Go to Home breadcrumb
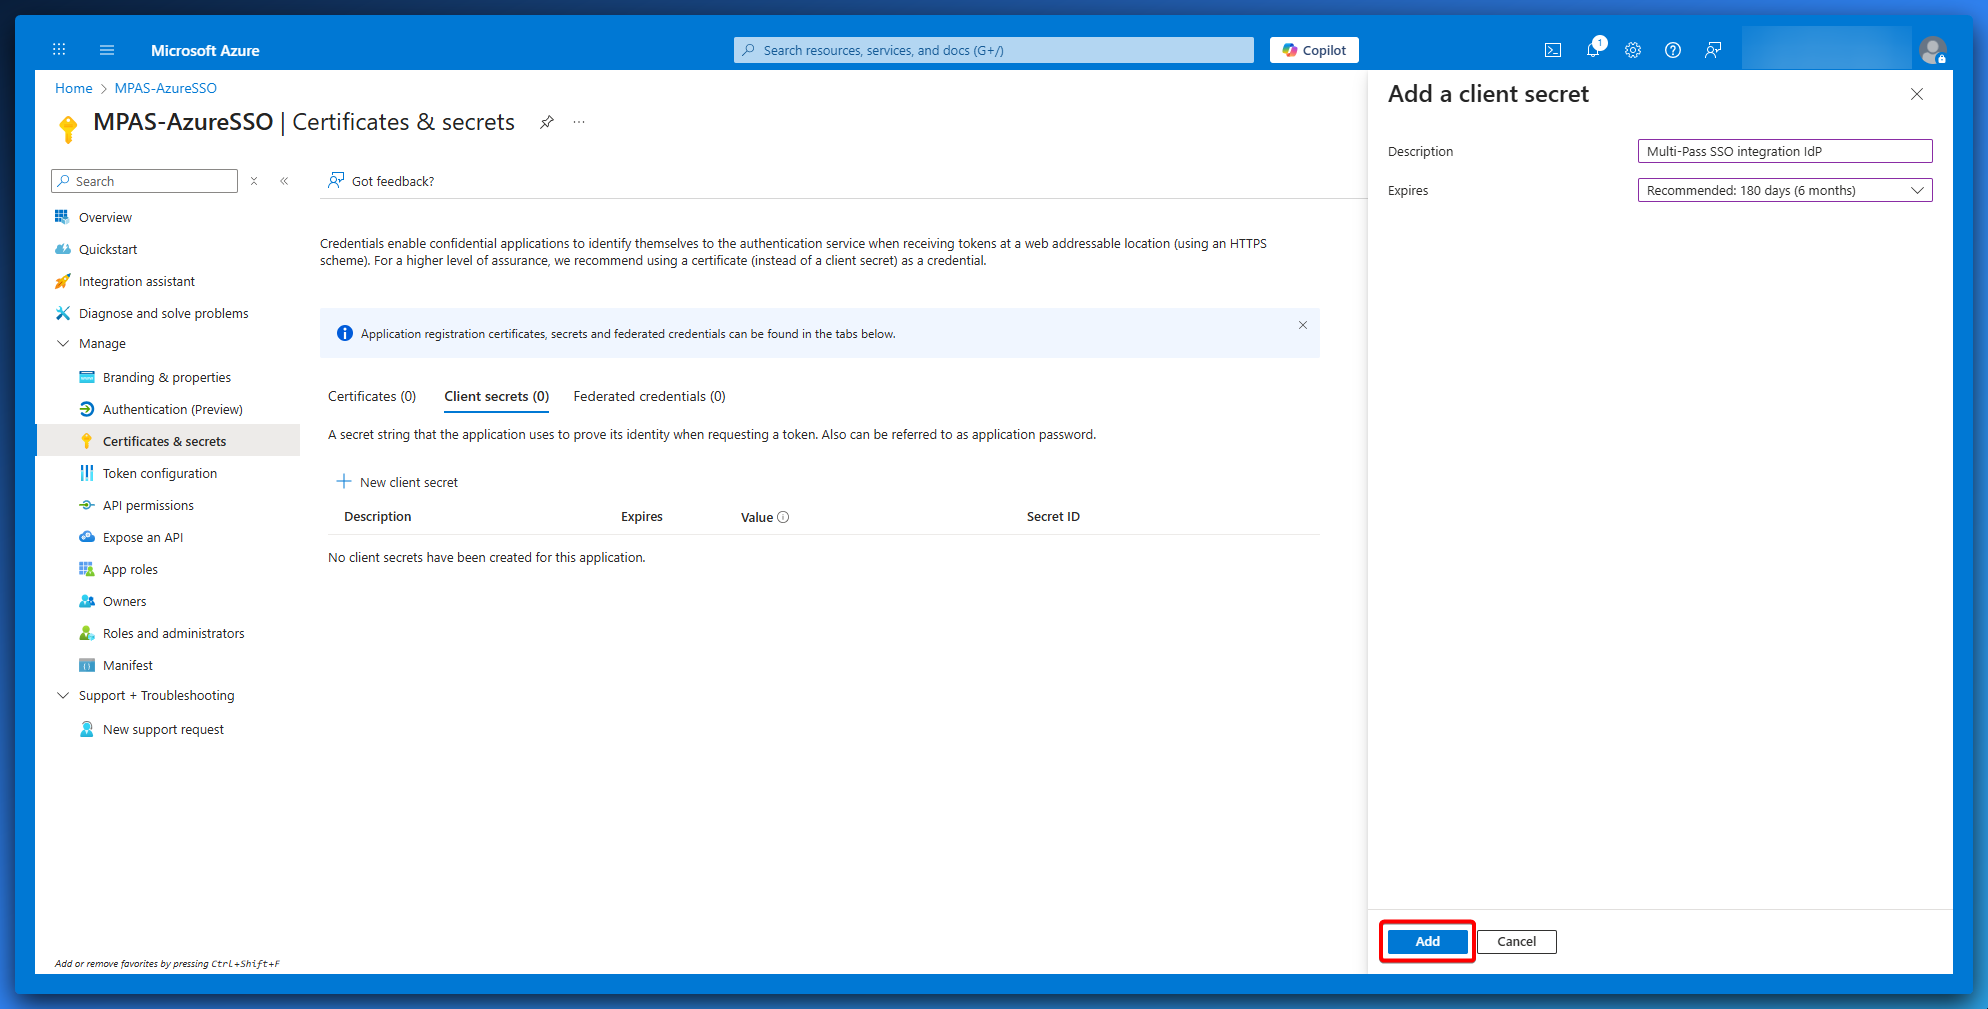Image resolution: width=1988 pixels, height=1009 pixels. pos(73,88)
